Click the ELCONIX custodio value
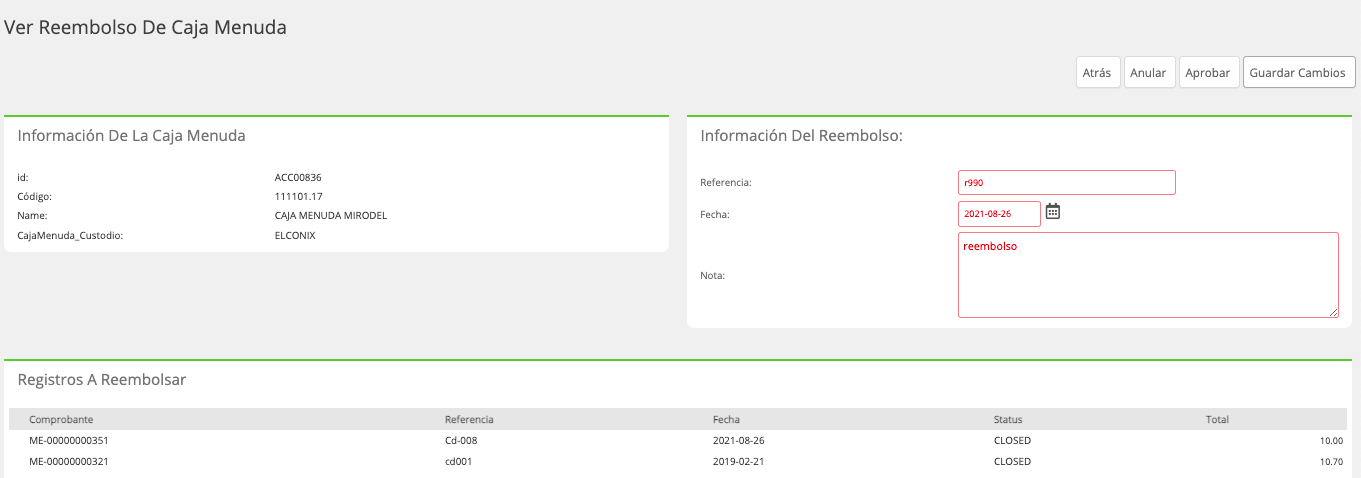The width and height of the screenshot is (1361, 478). pos(295,235)
